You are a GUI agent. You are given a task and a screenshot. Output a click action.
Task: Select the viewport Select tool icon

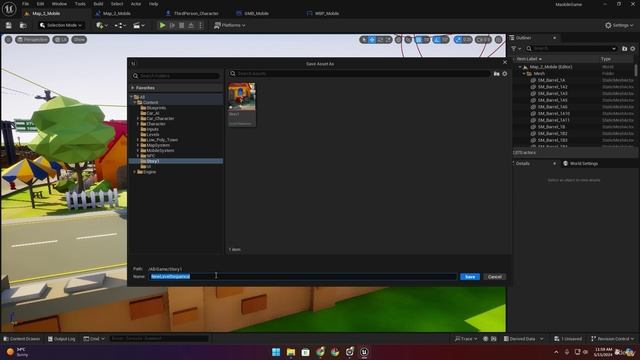coord(364,40)
